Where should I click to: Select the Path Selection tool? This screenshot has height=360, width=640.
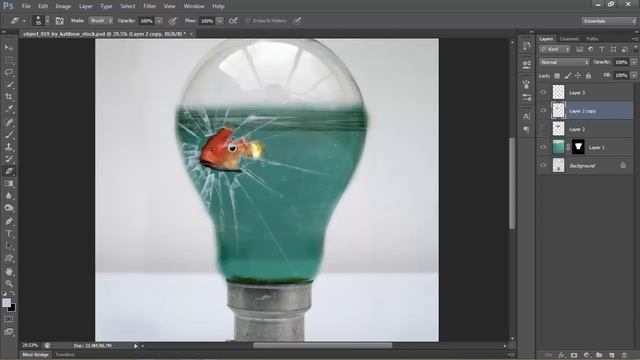[9, 246]
